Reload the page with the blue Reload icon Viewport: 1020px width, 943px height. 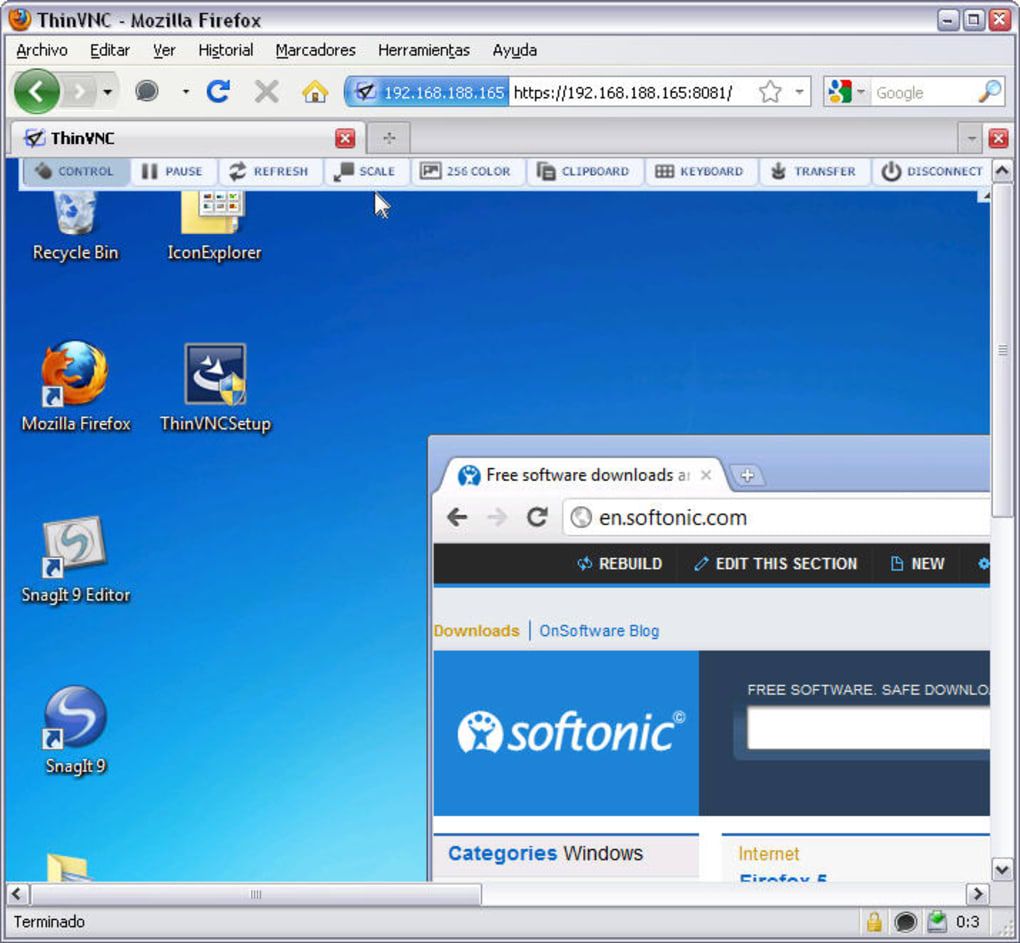[x=219, y=91]
